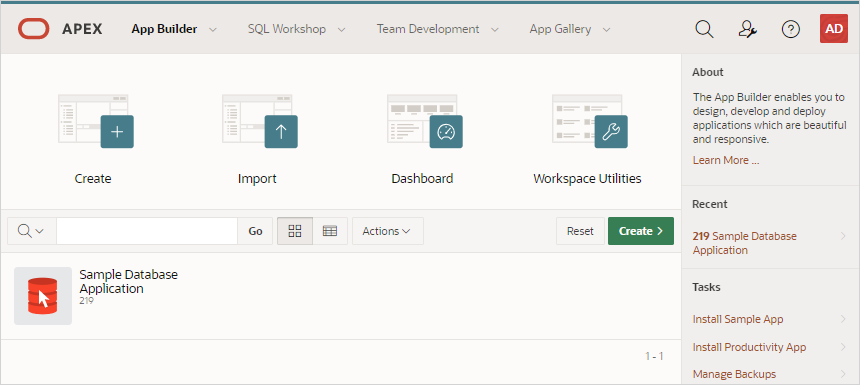Open the search magnifier in header
This screenshot has height=385, width=860.
[x=704, y=29]
